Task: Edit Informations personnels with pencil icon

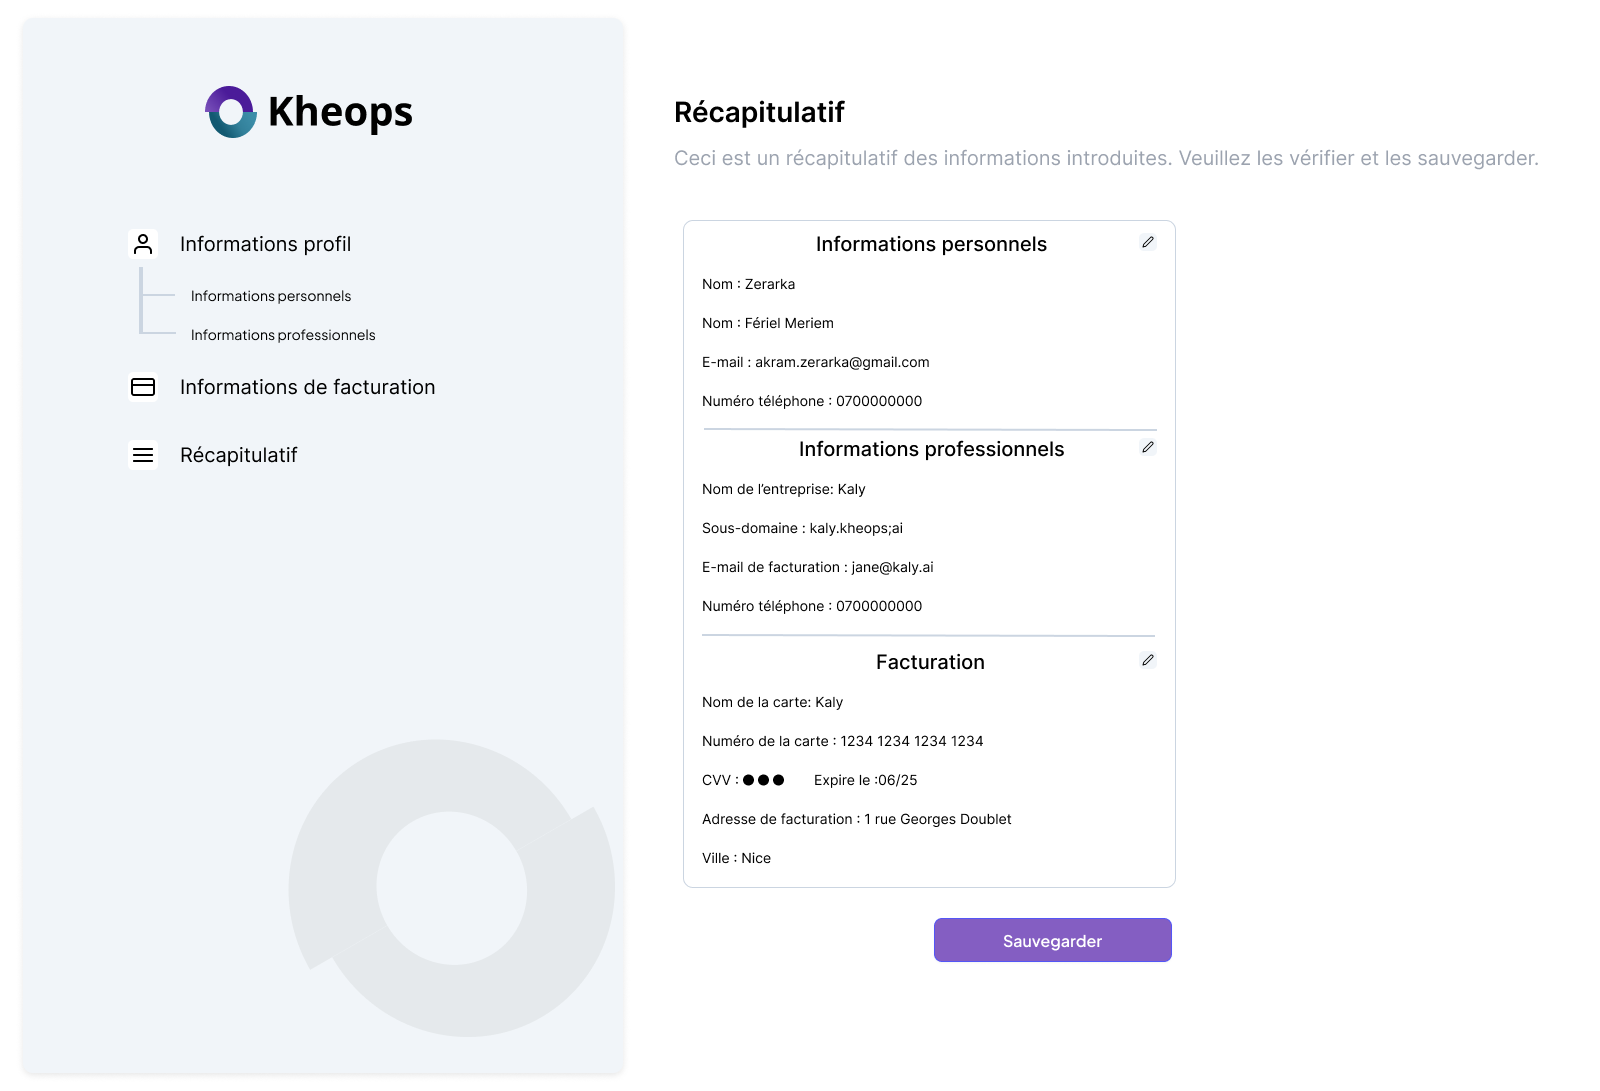Action: pyautogui.click(x=1148, y=242)
